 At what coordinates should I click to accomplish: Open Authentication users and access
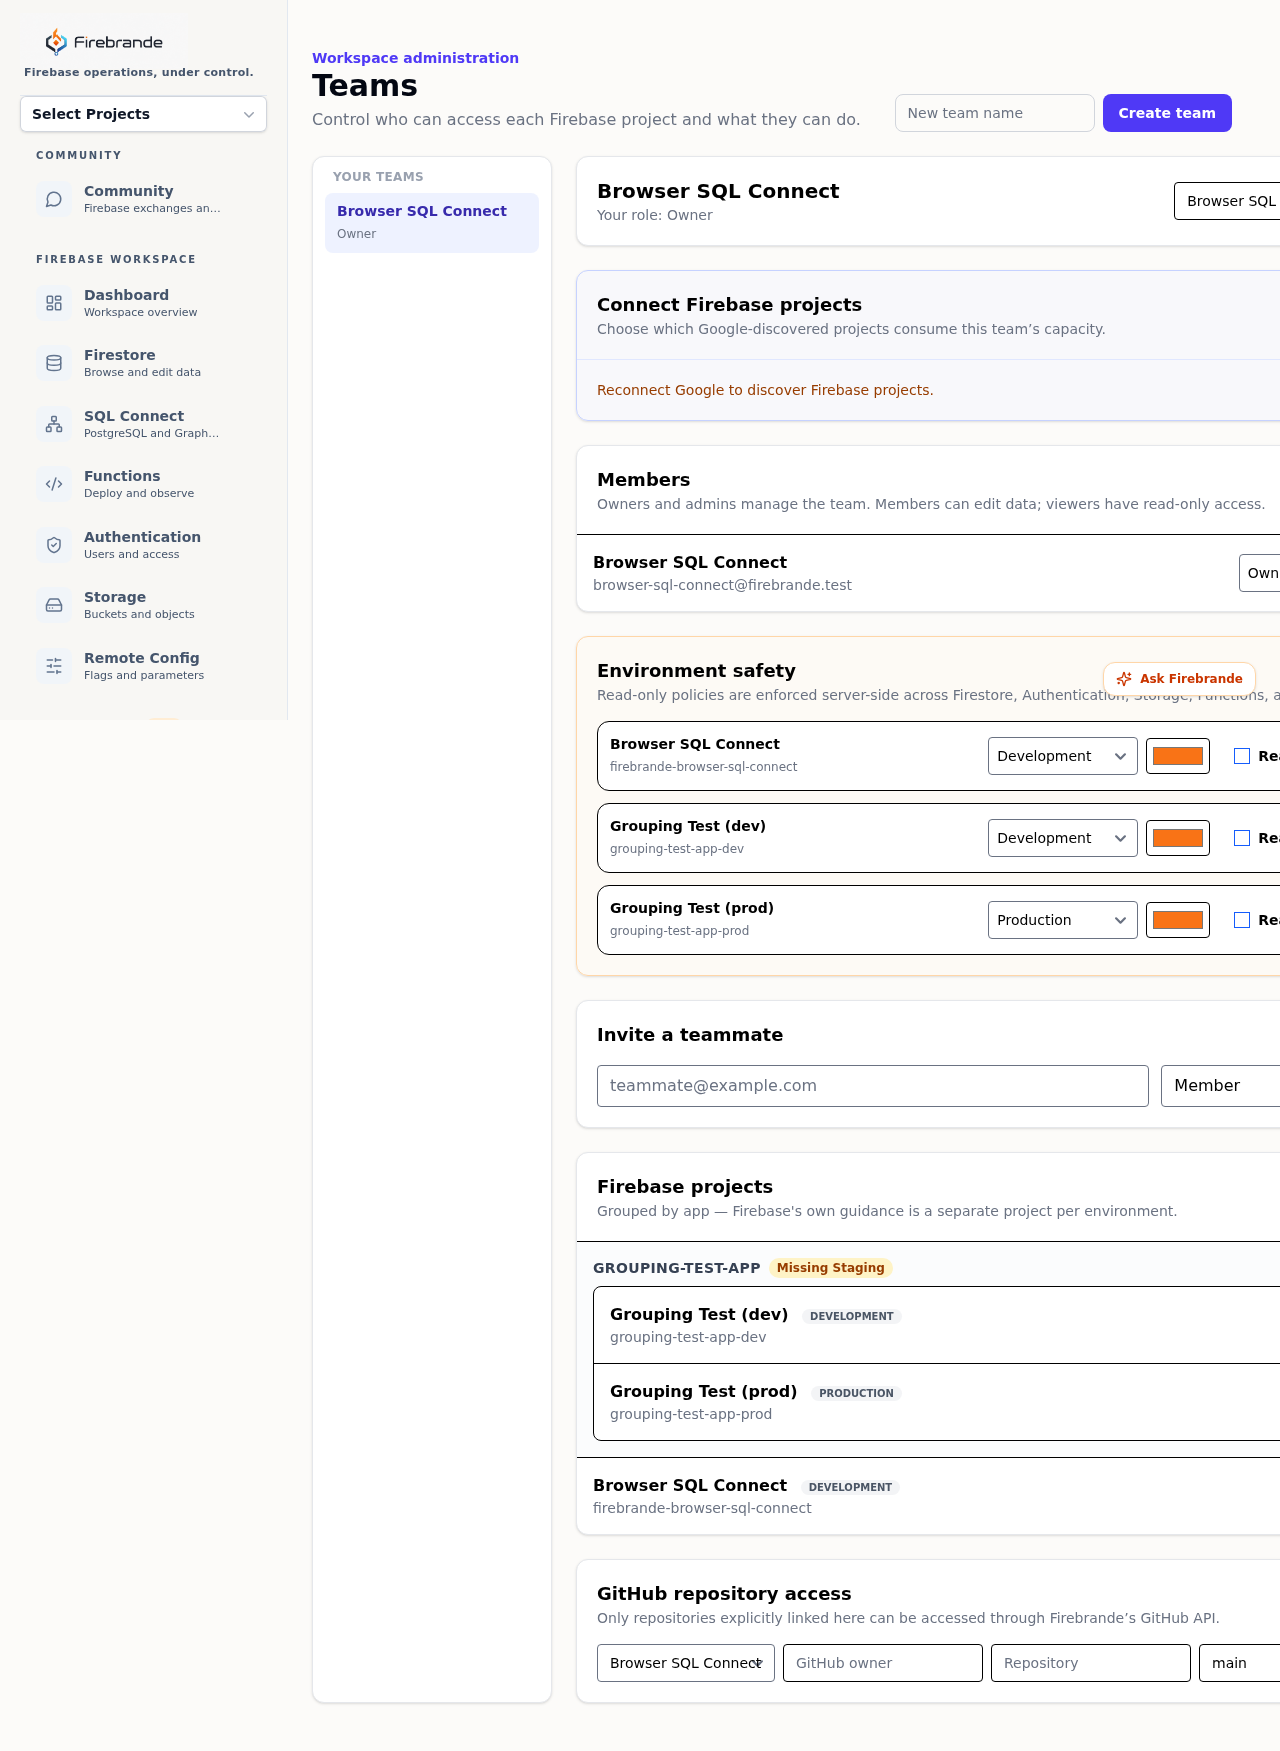(143, 545)
